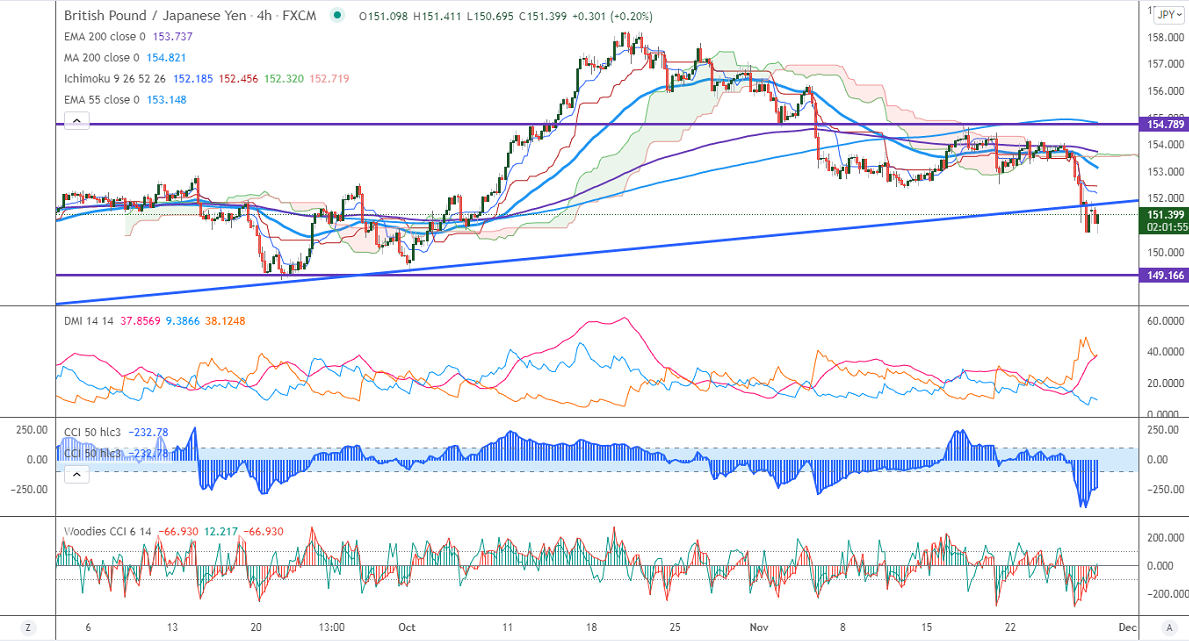
Task: Toggle the A auto-scale button
Action: point(1169,627)
